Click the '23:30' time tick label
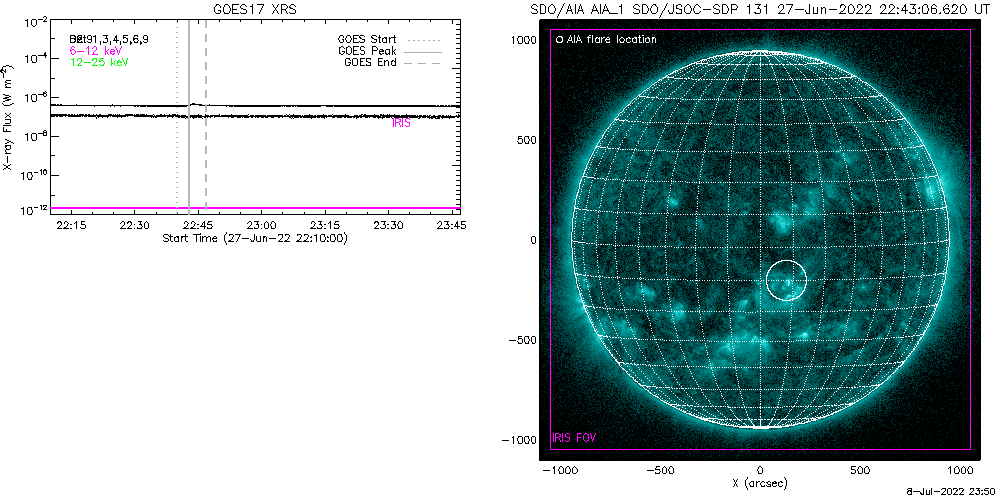 click(x=388, y=225)
